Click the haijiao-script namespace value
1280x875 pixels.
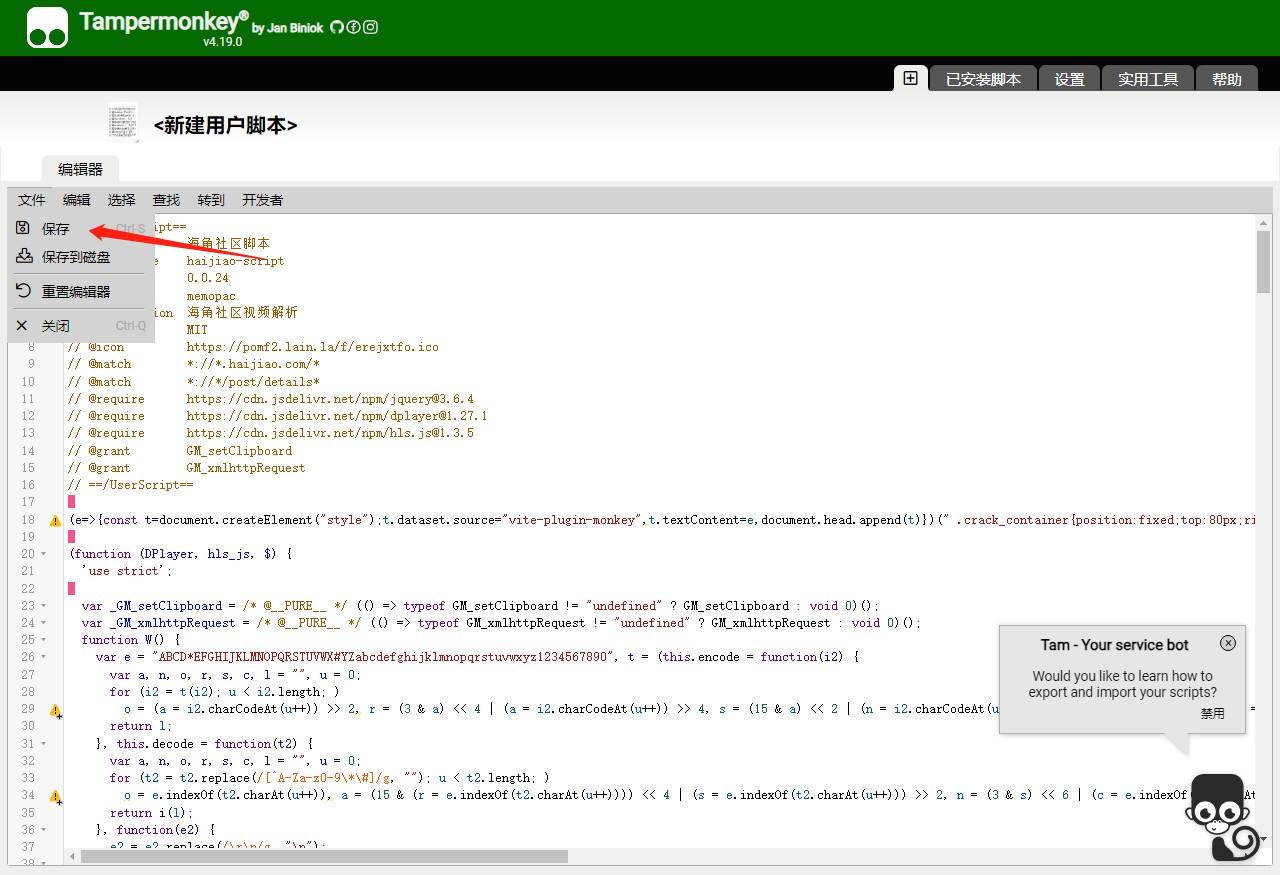235,261
